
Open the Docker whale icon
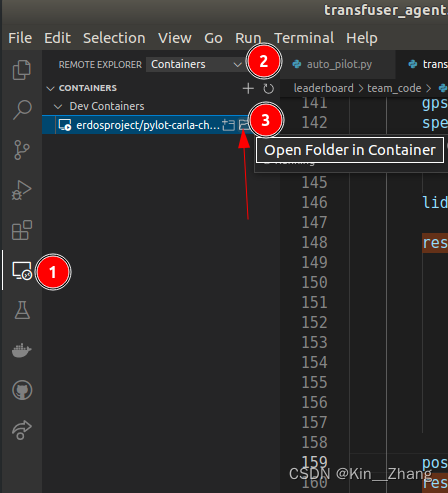coord(22,350)
